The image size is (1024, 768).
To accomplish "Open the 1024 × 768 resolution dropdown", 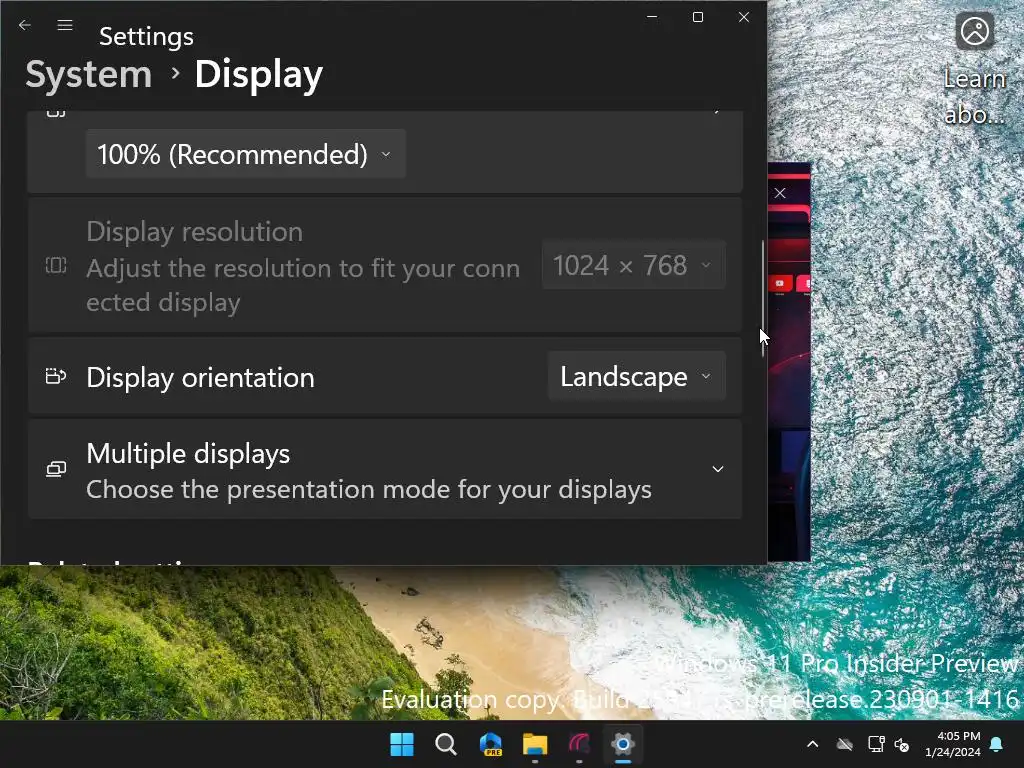I will tap(633, 265).
